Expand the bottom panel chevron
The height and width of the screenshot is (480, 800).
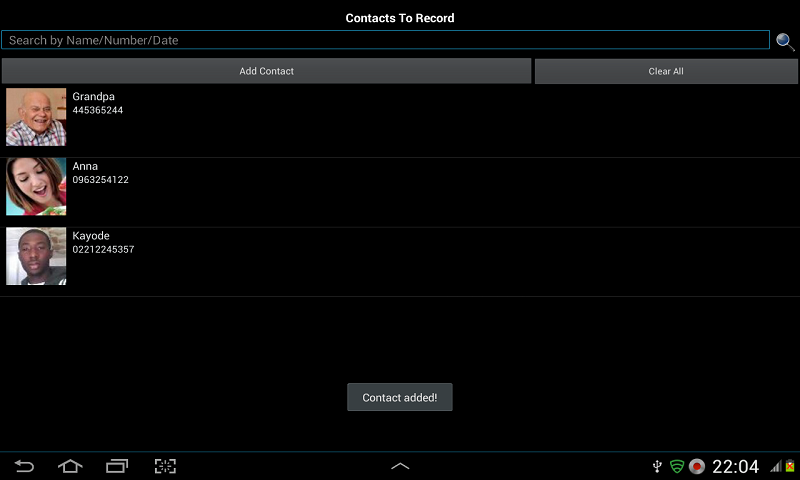pyautogui.click(x=400, y=466)
